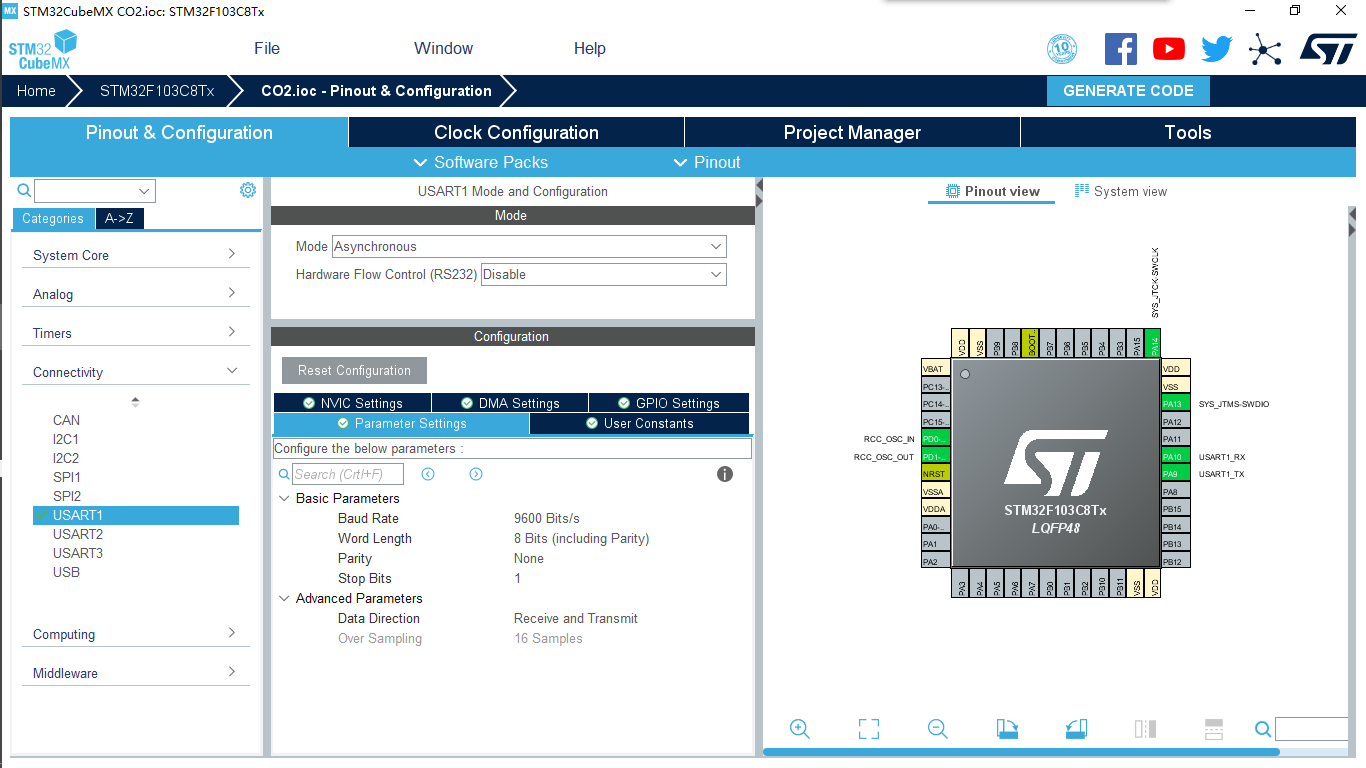1366x768 pixels.
Task: Go to Home breadcrumb
Action: (x=36, y=90)
